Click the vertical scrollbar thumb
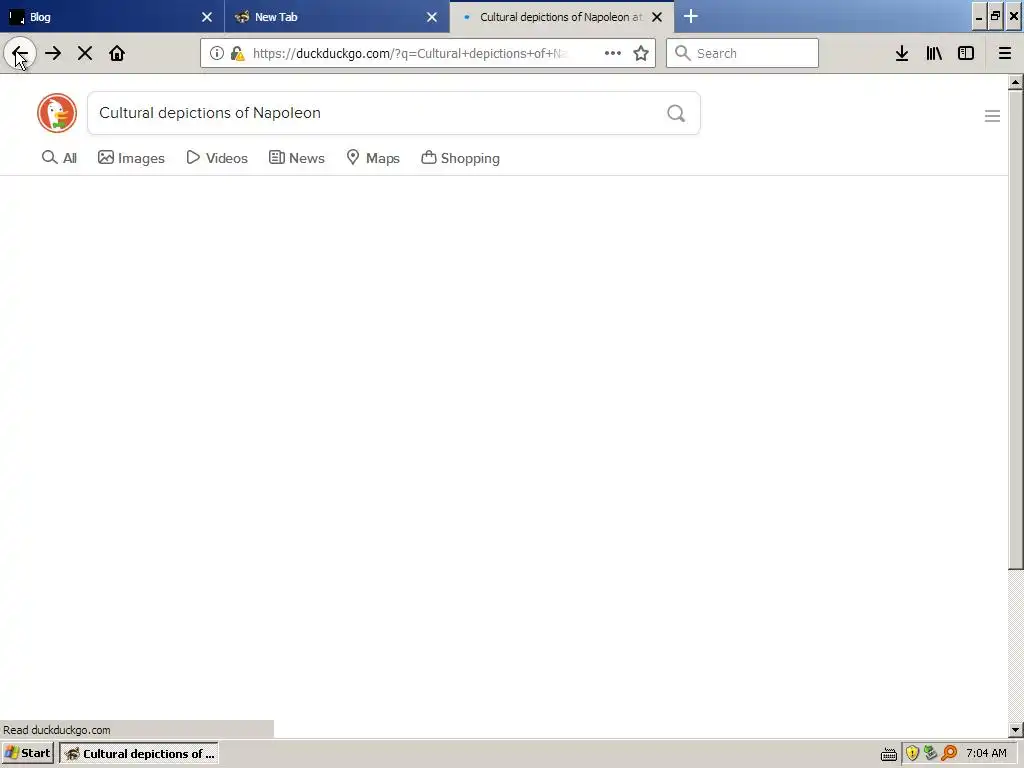 1016,330
